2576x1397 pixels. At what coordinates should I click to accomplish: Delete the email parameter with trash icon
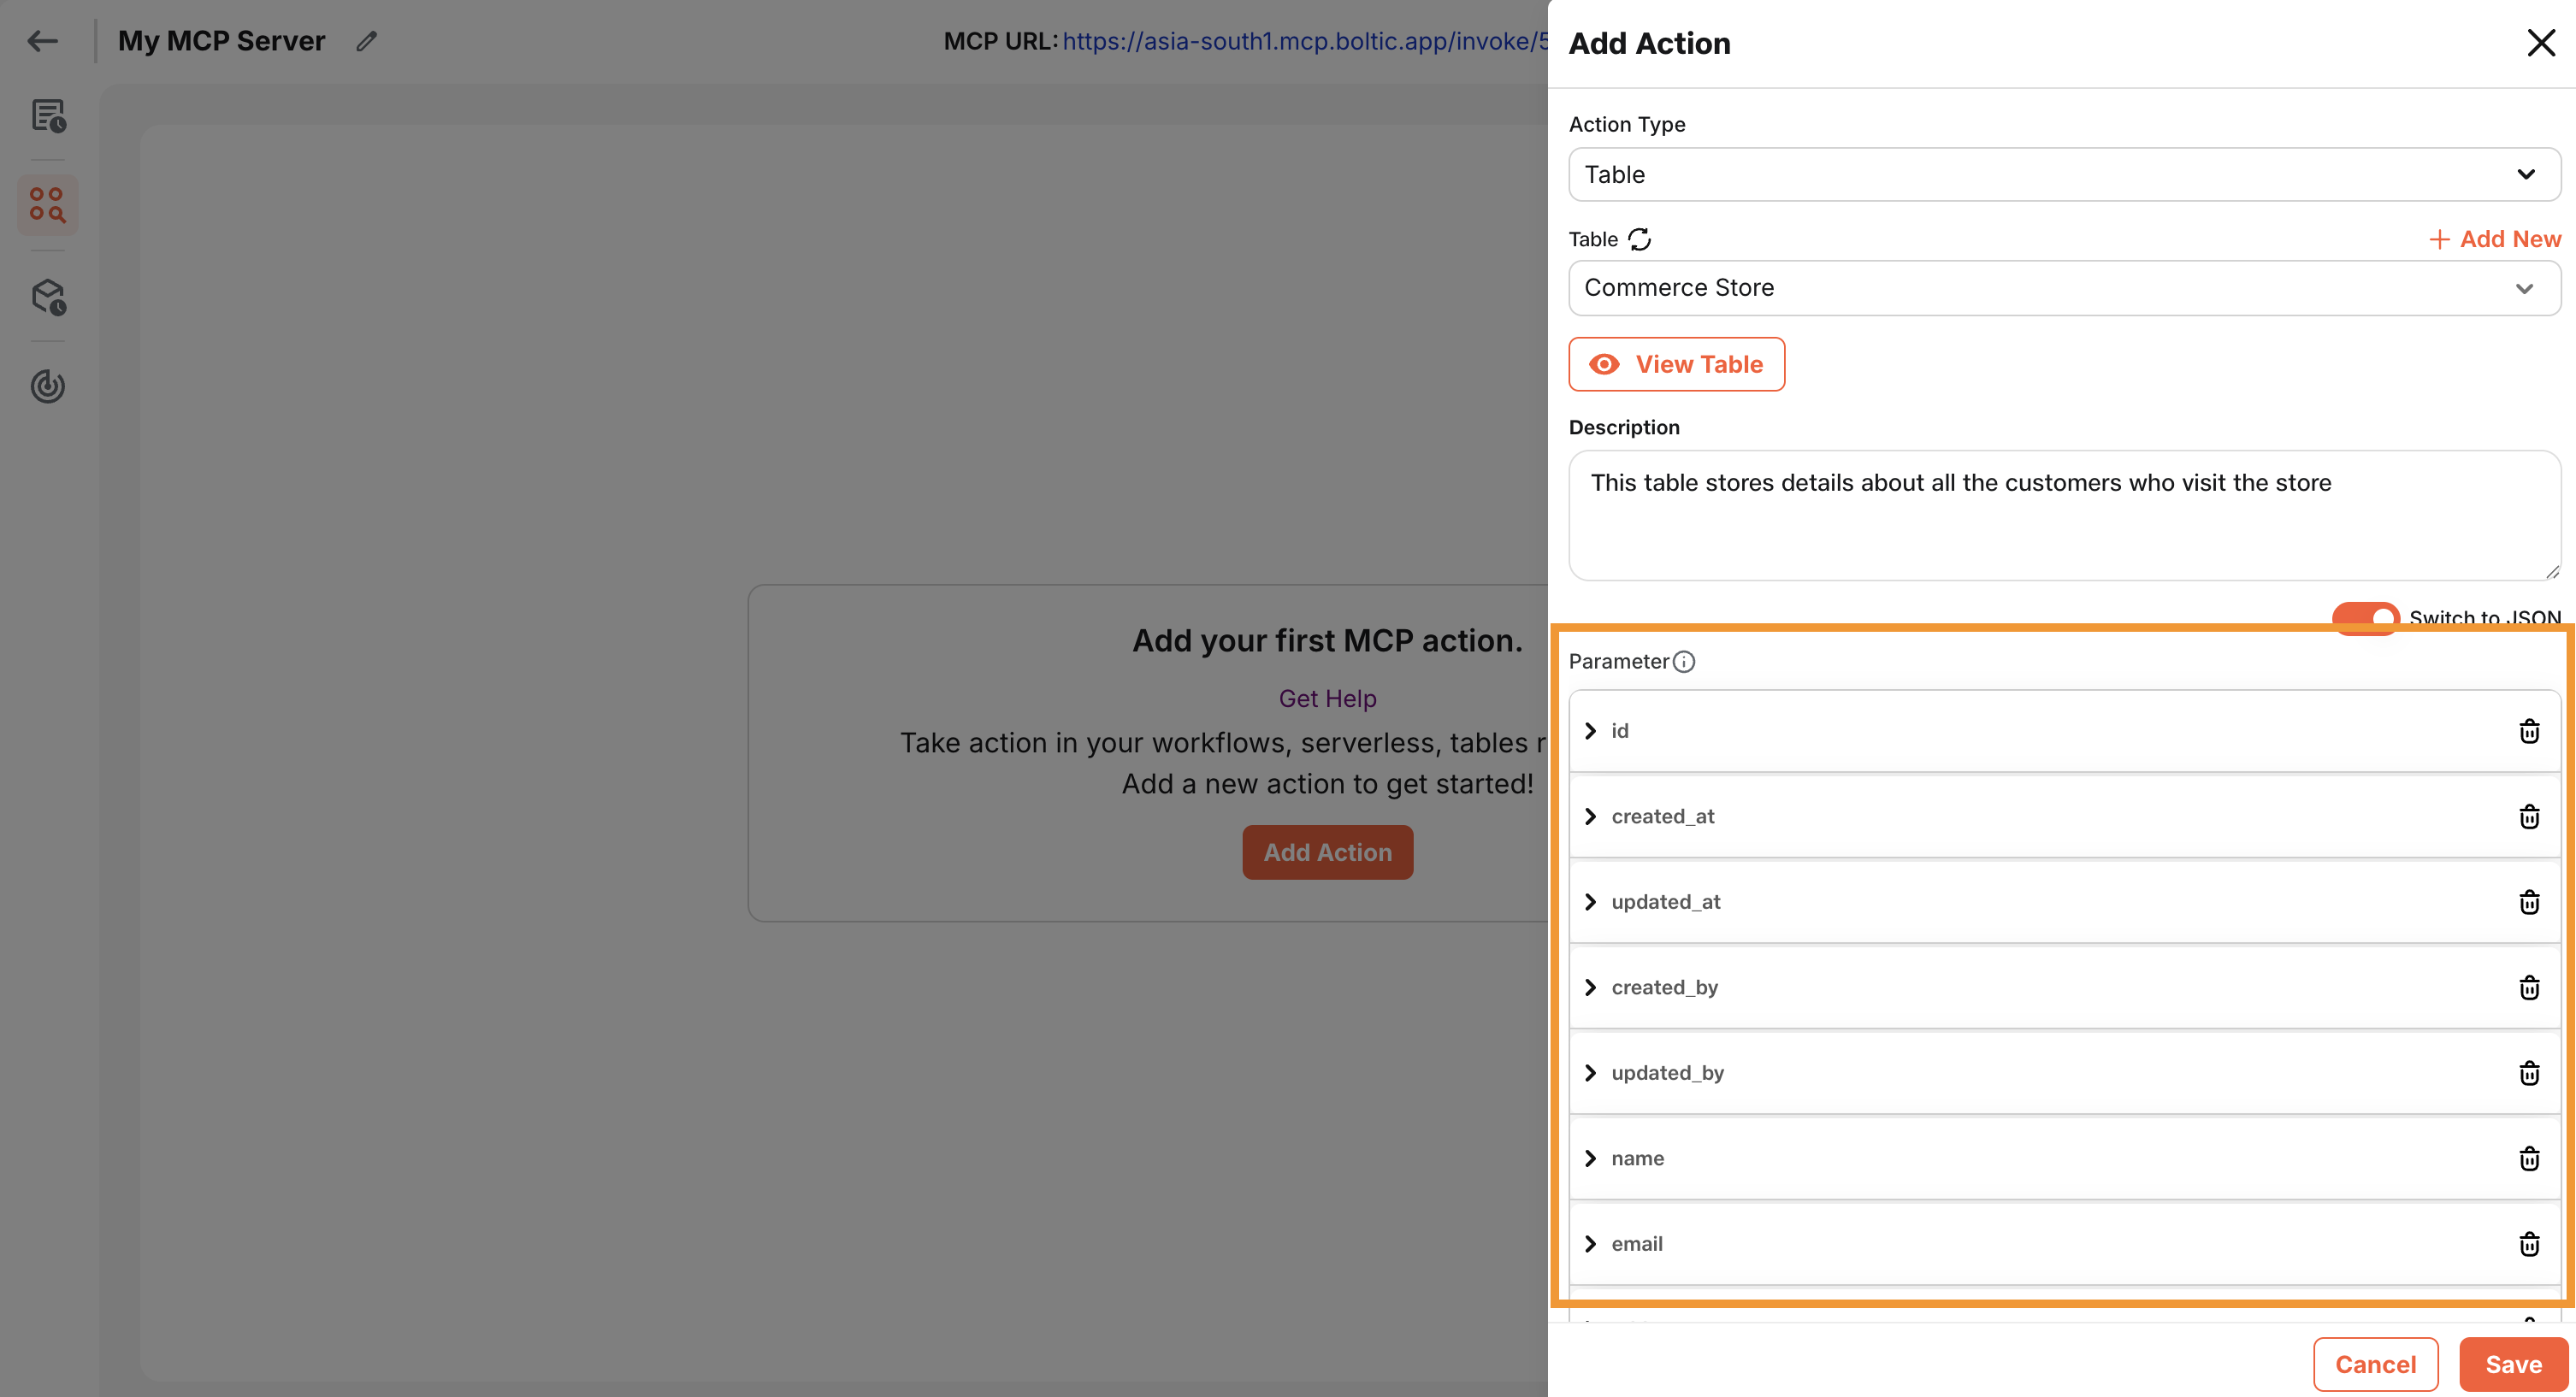point(2530,1244)
